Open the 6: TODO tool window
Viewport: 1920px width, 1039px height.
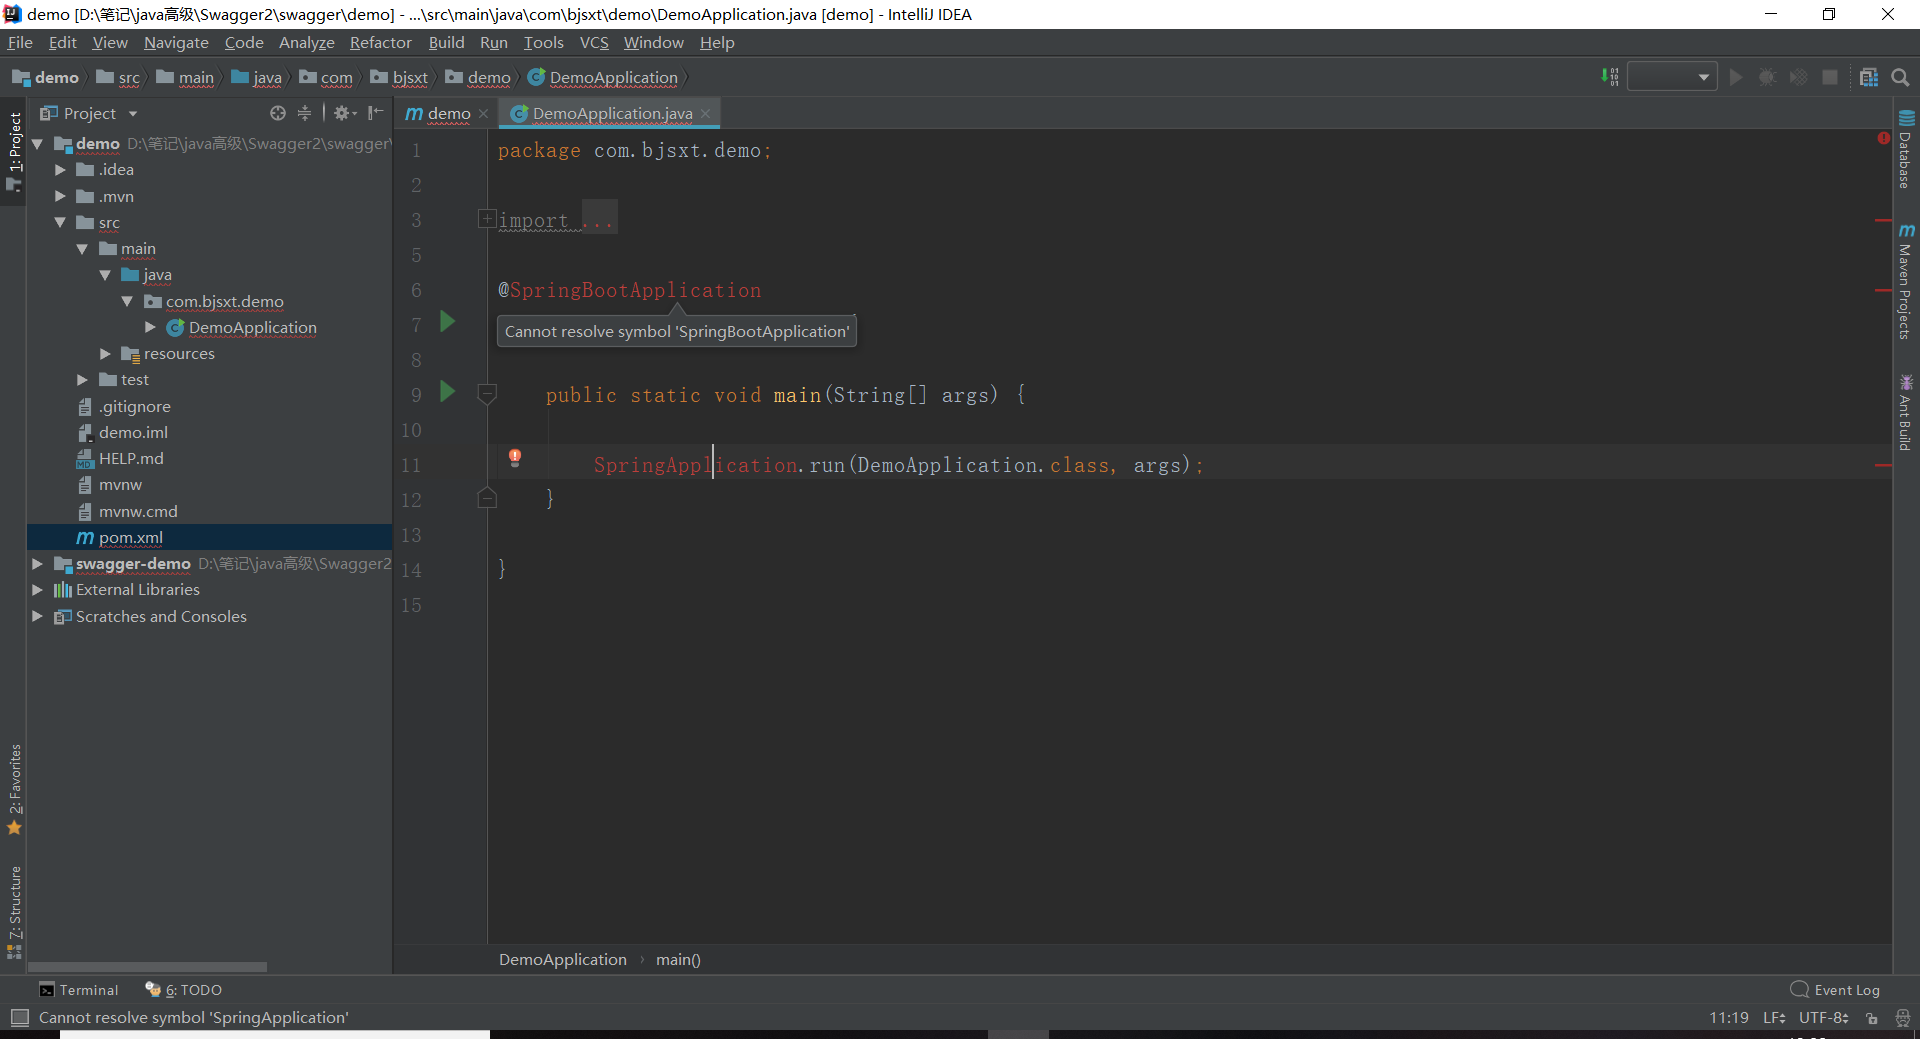(x=184, y=990)
